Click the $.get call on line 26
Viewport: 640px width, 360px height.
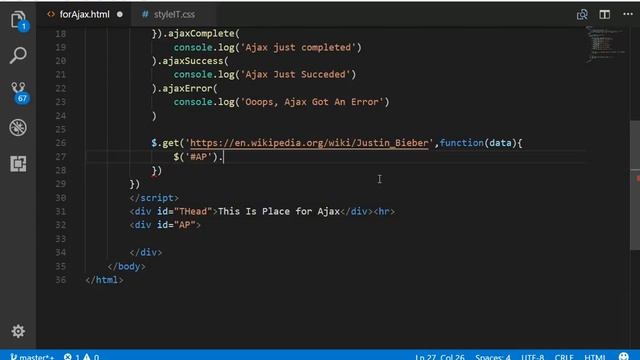165,143
